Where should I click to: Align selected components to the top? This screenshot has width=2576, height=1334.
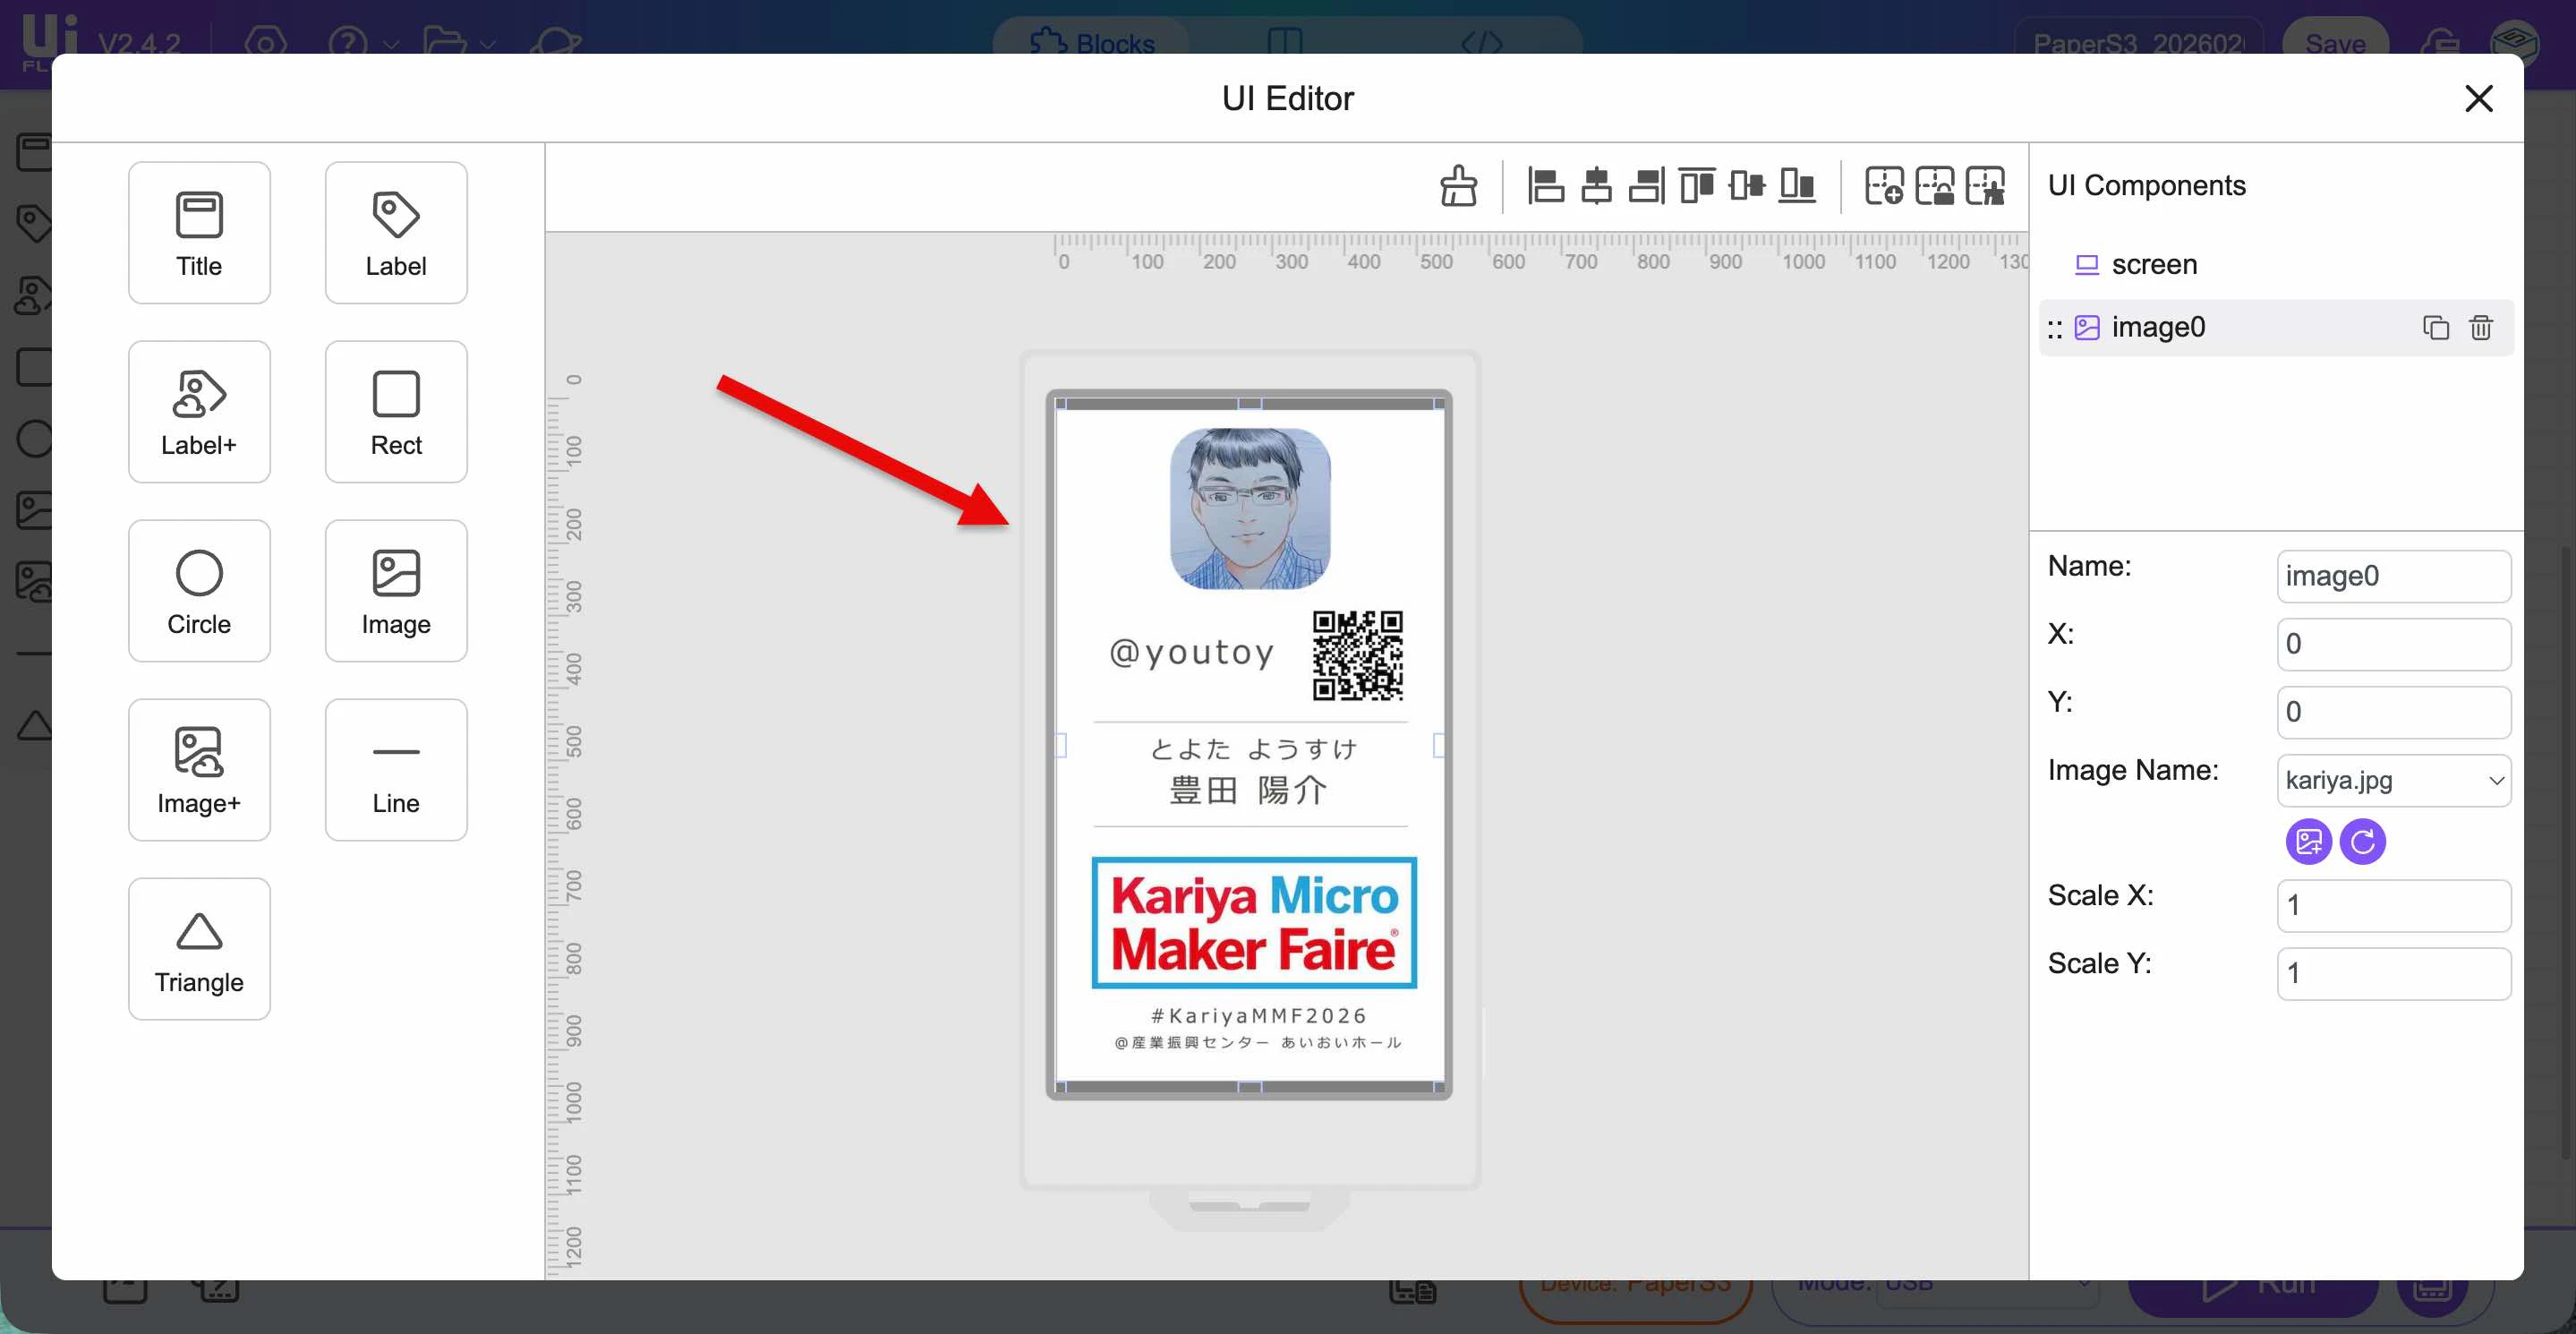coord(1696,186)
